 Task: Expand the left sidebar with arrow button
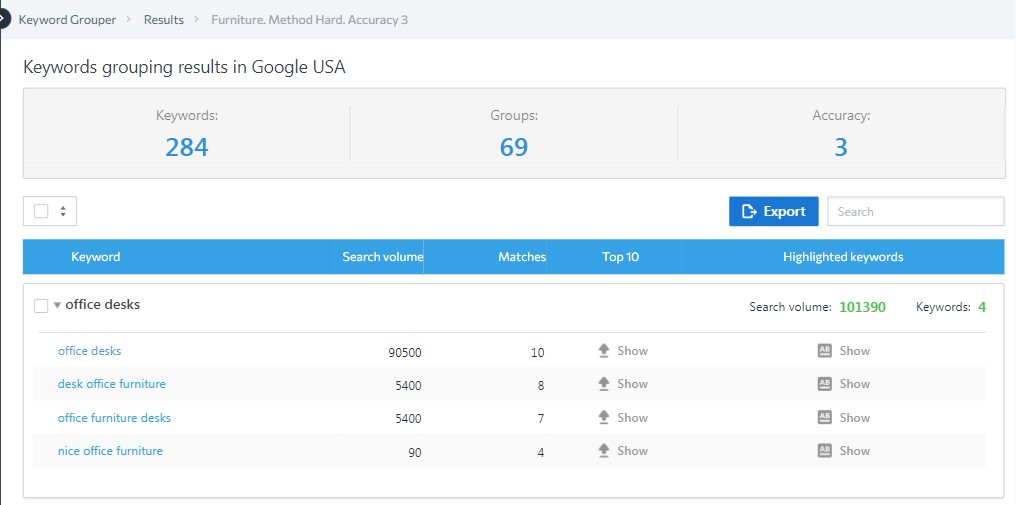tap(3, 19)
